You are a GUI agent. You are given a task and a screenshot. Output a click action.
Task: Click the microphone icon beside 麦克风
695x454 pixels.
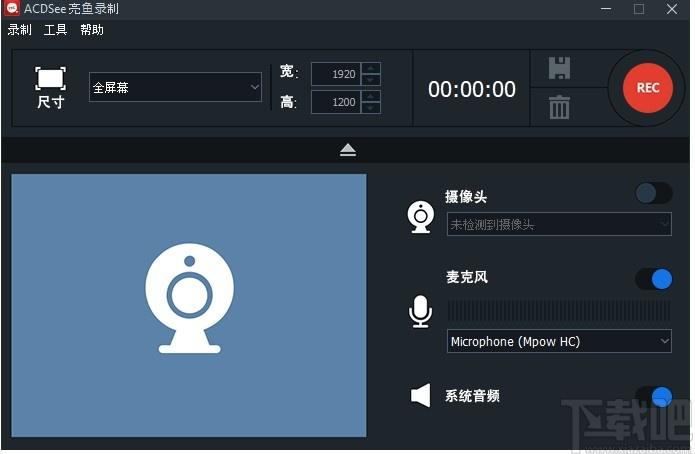click(421, 312)
